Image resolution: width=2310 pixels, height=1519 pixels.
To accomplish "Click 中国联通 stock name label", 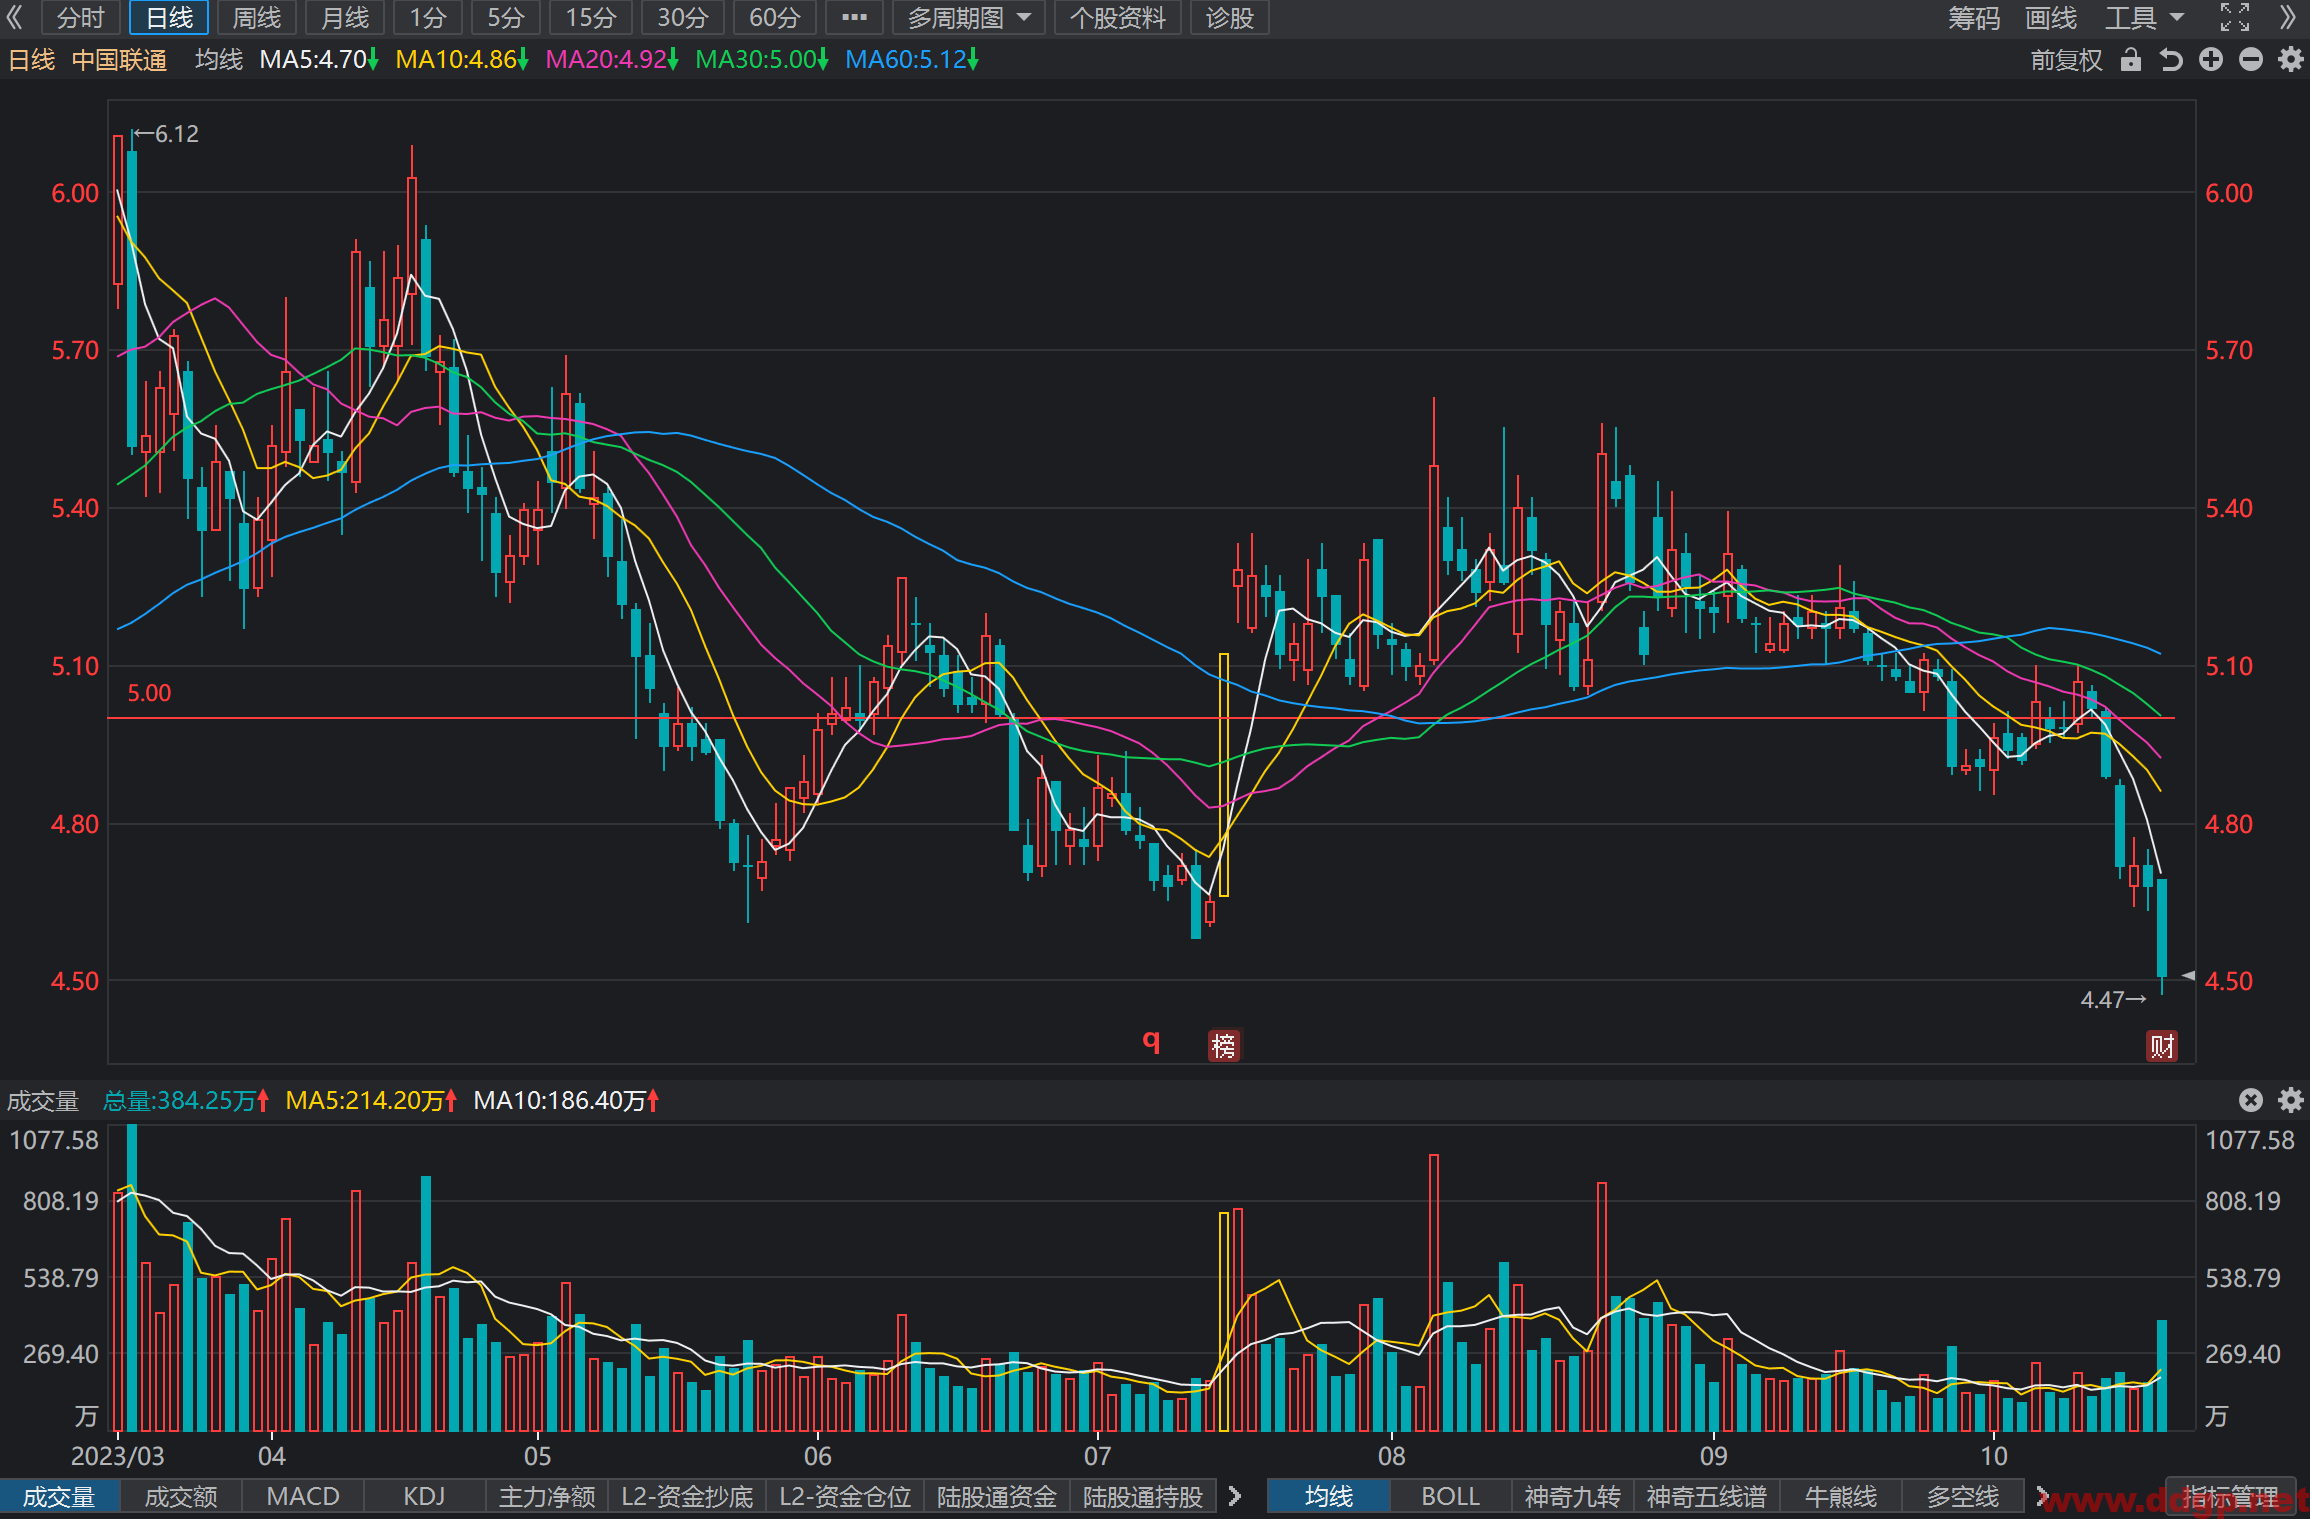I will (119, 60).
